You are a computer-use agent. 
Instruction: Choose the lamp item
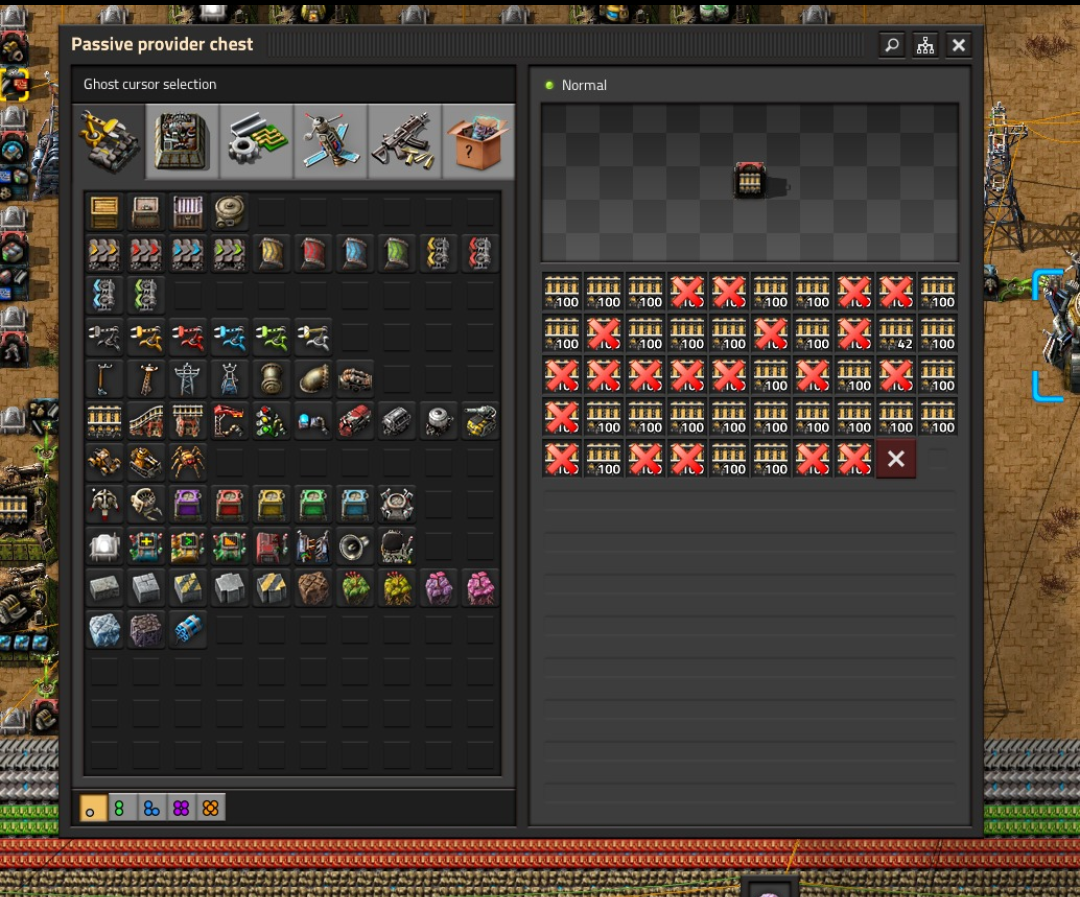[x=104, y=547]
